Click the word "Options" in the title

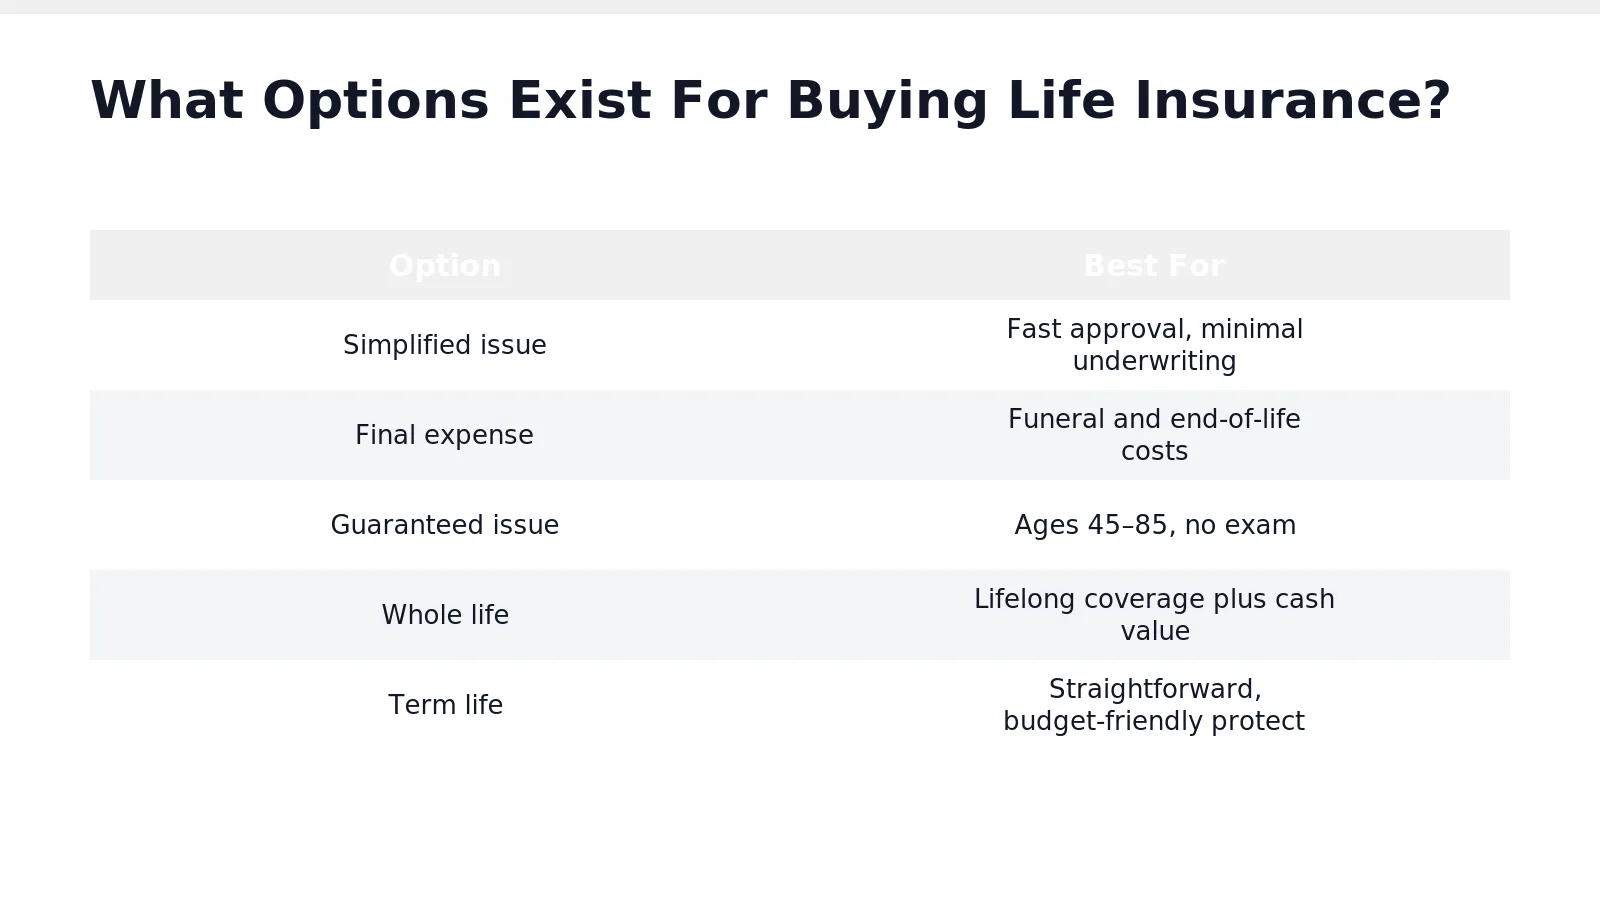pyautogui.click(x=376, y=101)
